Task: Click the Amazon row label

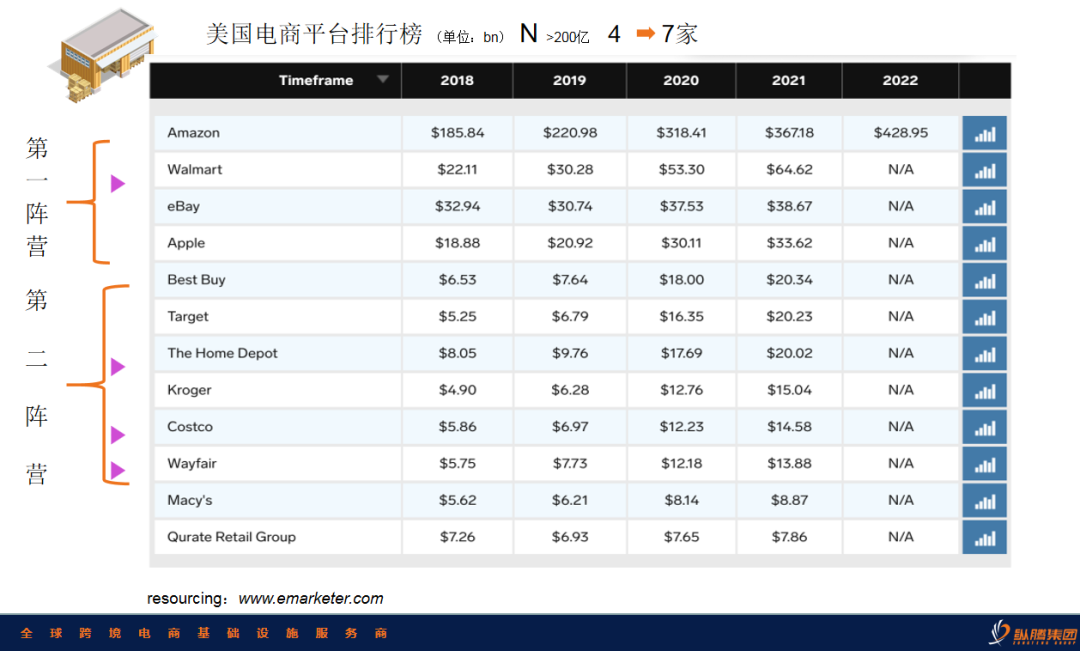Action: tap(194, 132)
